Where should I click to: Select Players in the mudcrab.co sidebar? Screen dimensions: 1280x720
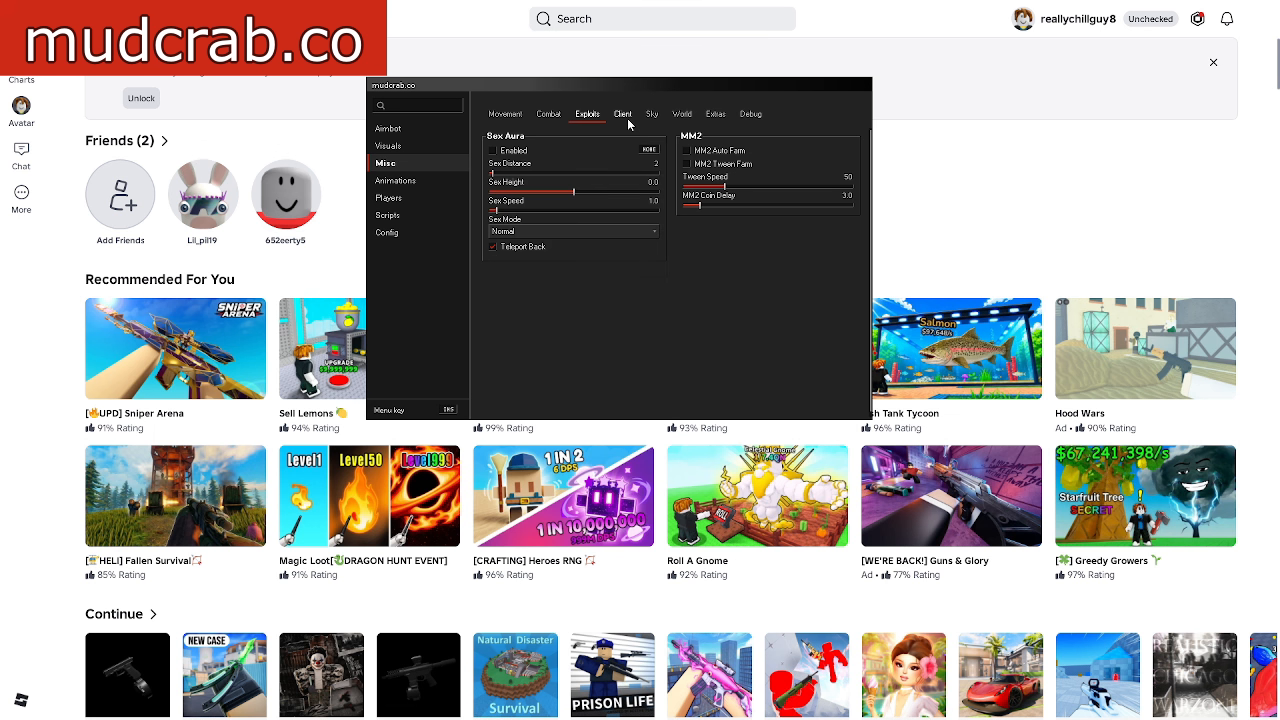pyautogui.click(x=388, y=198)
